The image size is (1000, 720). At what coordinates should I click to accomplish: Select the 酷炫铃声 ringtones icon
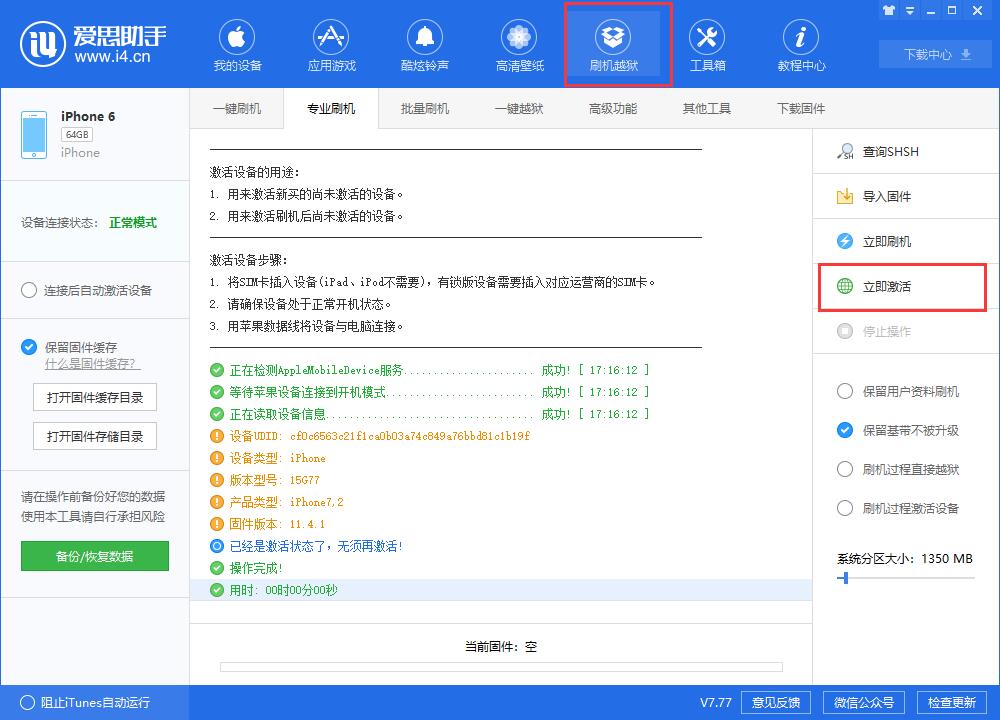pos(425,44)
